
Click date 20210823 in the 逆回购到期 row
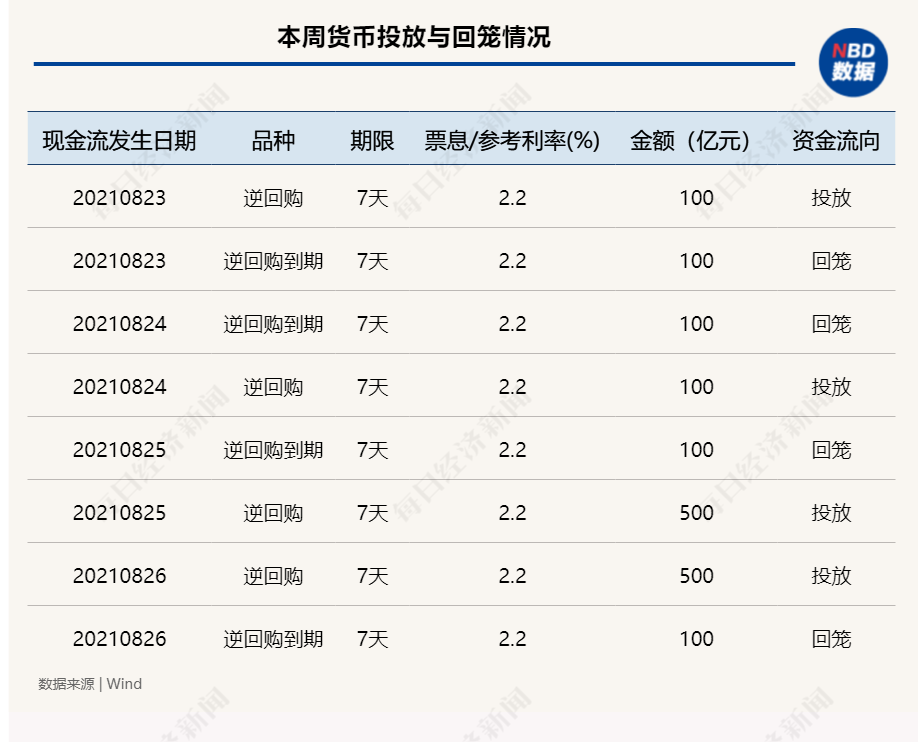[x=119, y=261]
